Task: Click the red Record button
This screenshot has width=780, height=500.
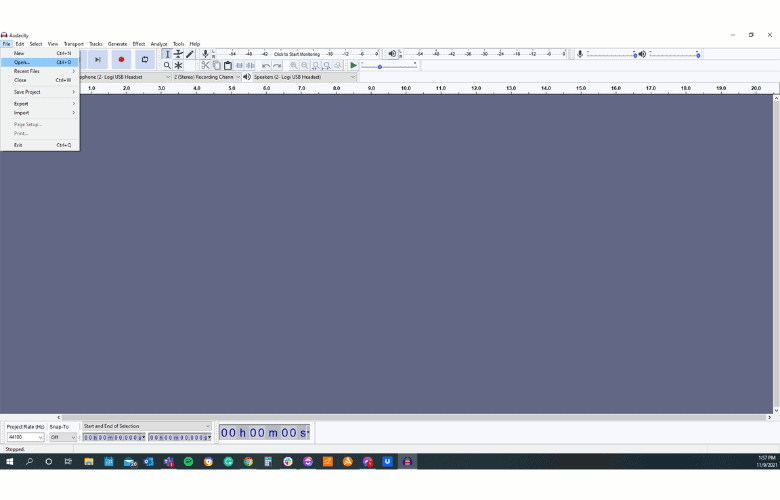Action: pyautogui.click(x=121, y=60)
